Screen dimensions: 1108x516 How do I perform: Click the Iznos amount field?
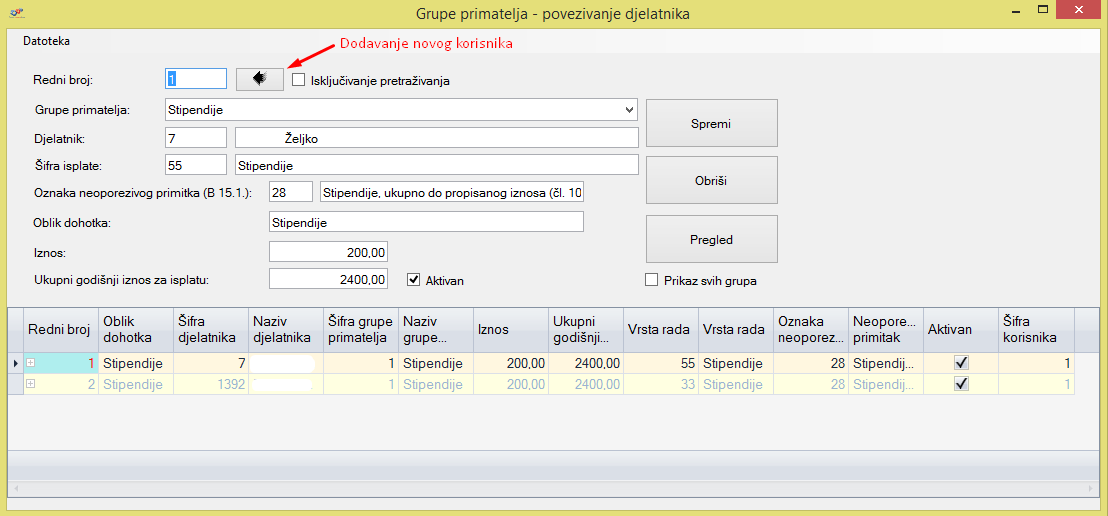click(328, 252)
